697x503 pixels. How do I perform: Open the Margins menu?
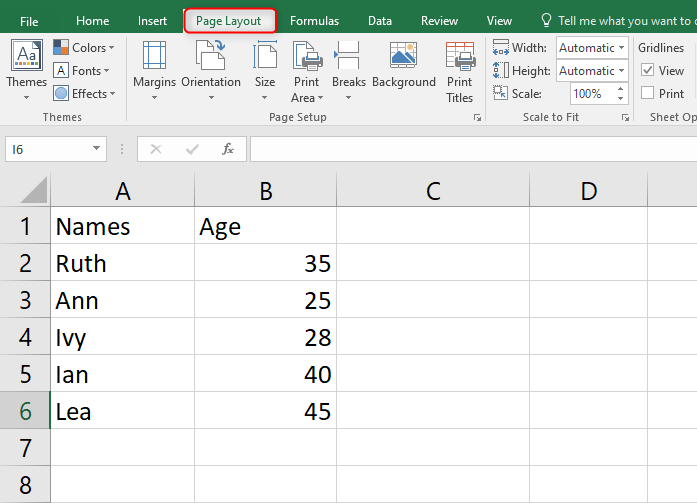(x=154, y=70)
